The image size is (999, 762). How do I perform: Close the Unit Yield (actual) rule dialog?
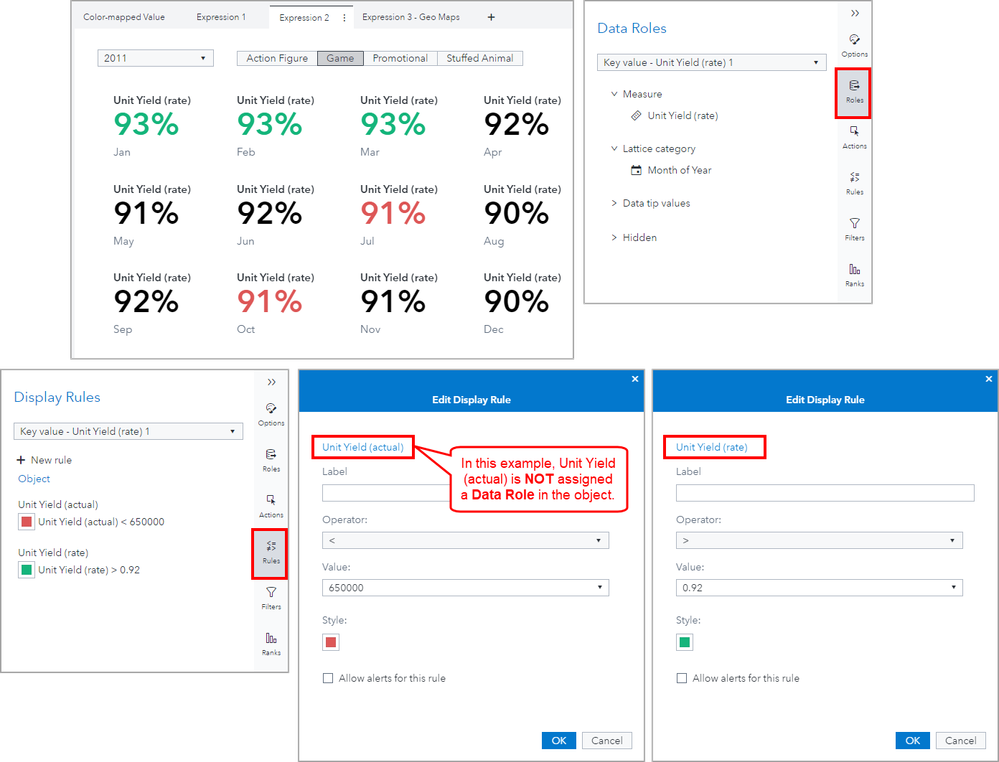click(635, 379)
